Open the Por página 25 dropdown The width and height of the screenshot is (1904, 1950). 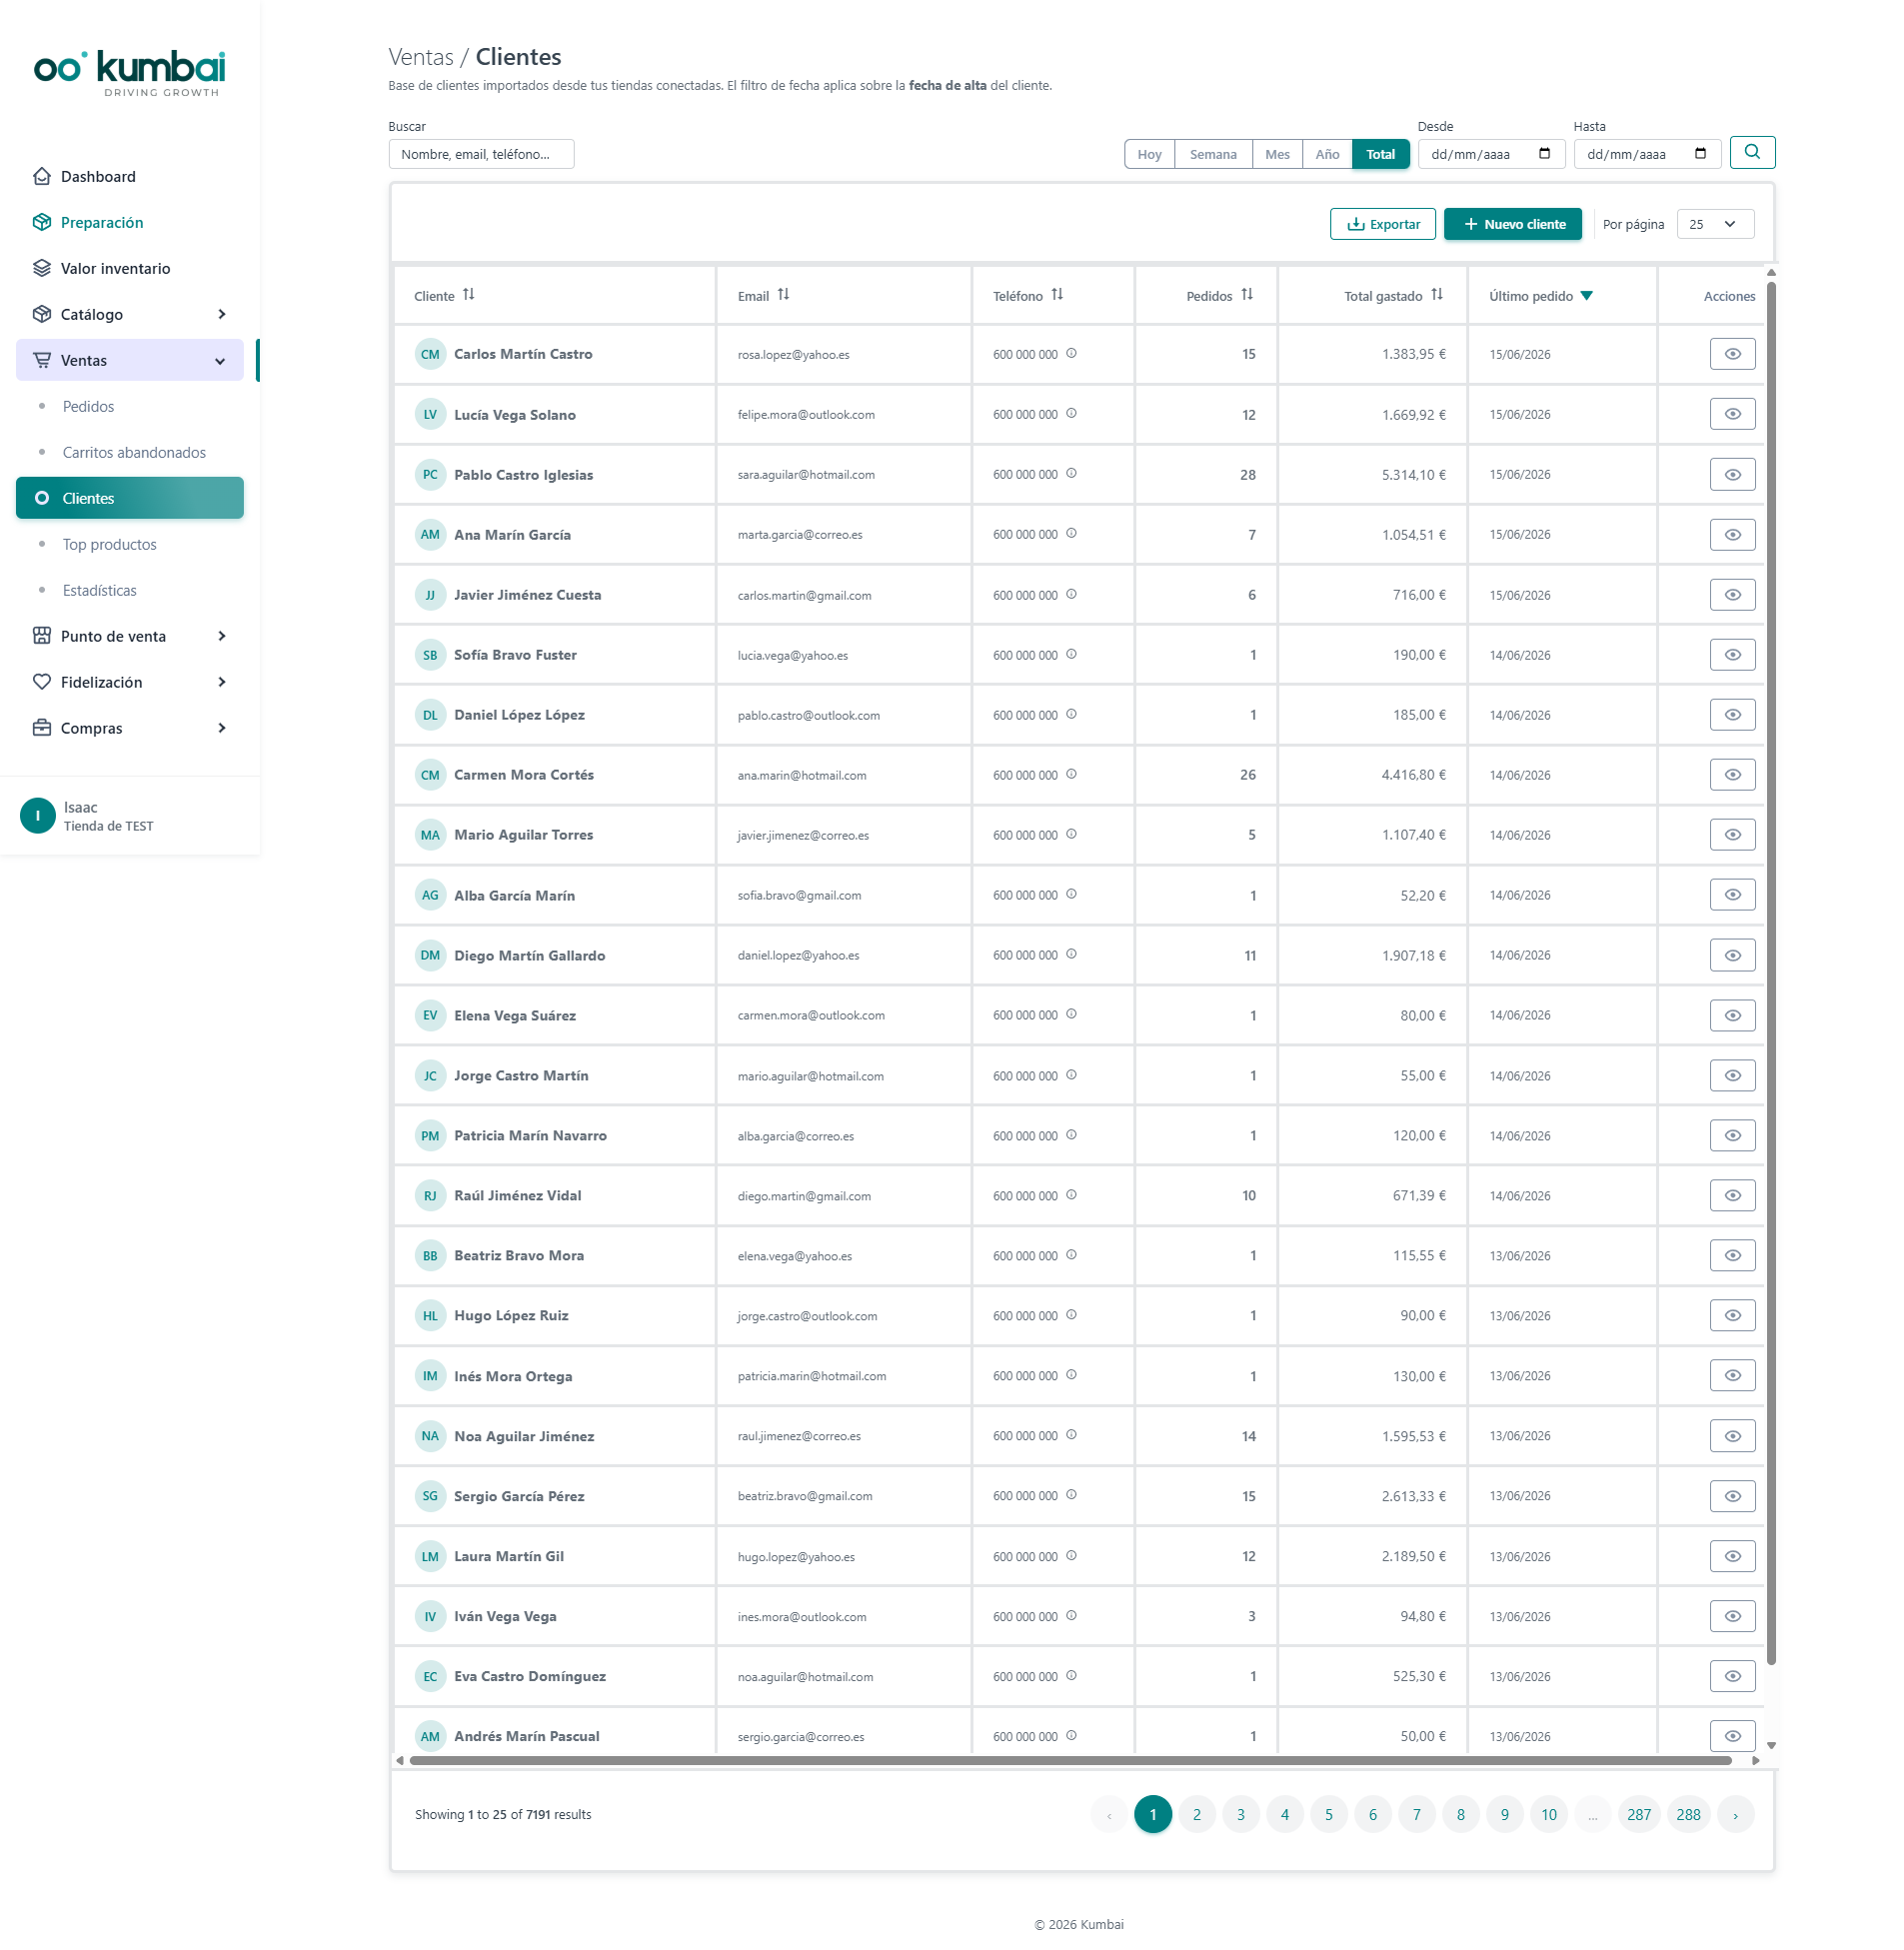tap(1715, 224)
